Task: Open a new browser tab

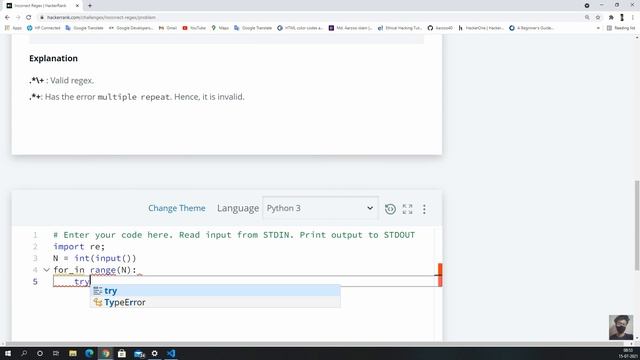Action: pos(90,6)
